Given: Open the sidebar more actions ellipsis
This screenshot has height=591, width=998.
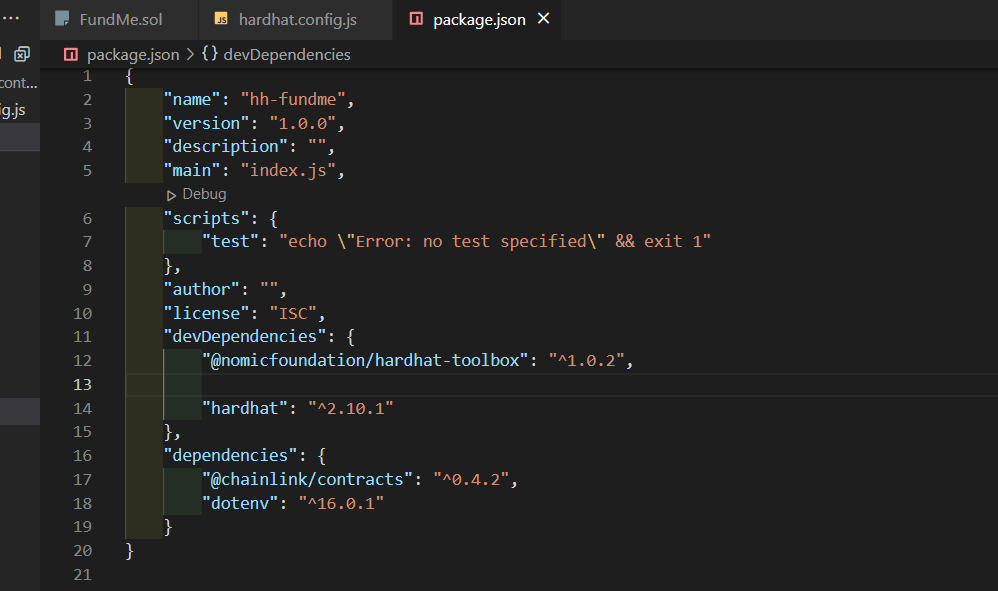Looking at the screenshot, I should [x=11, y=18].
